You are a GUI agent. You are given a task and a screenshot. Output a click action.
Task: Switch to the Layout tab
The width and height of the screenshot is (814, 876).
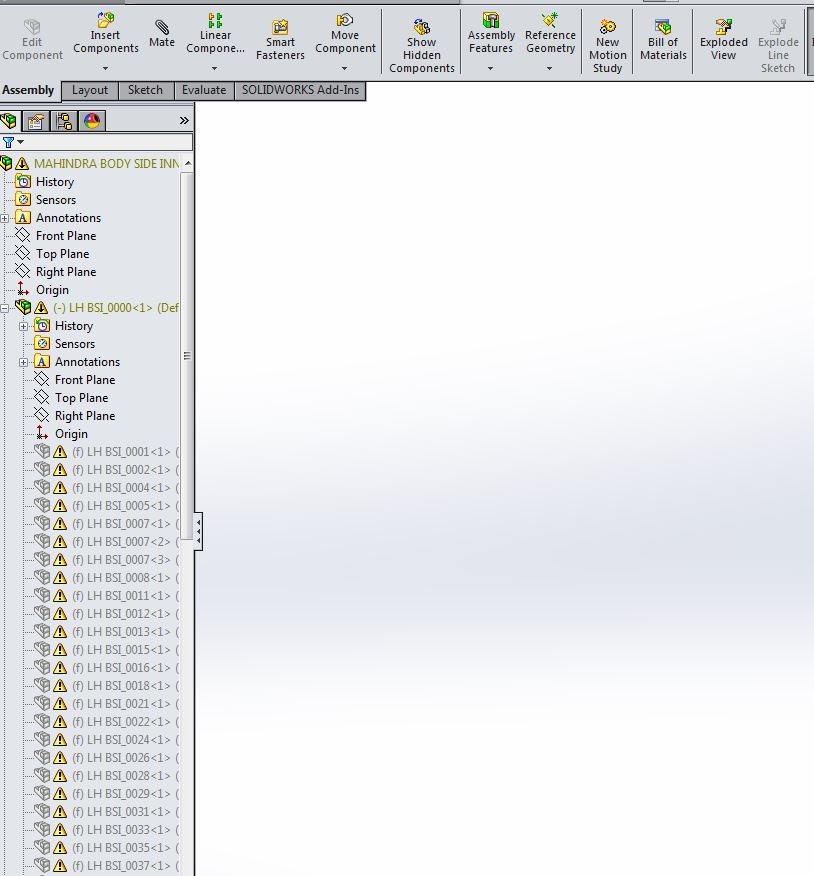click(x=90, y=90)
